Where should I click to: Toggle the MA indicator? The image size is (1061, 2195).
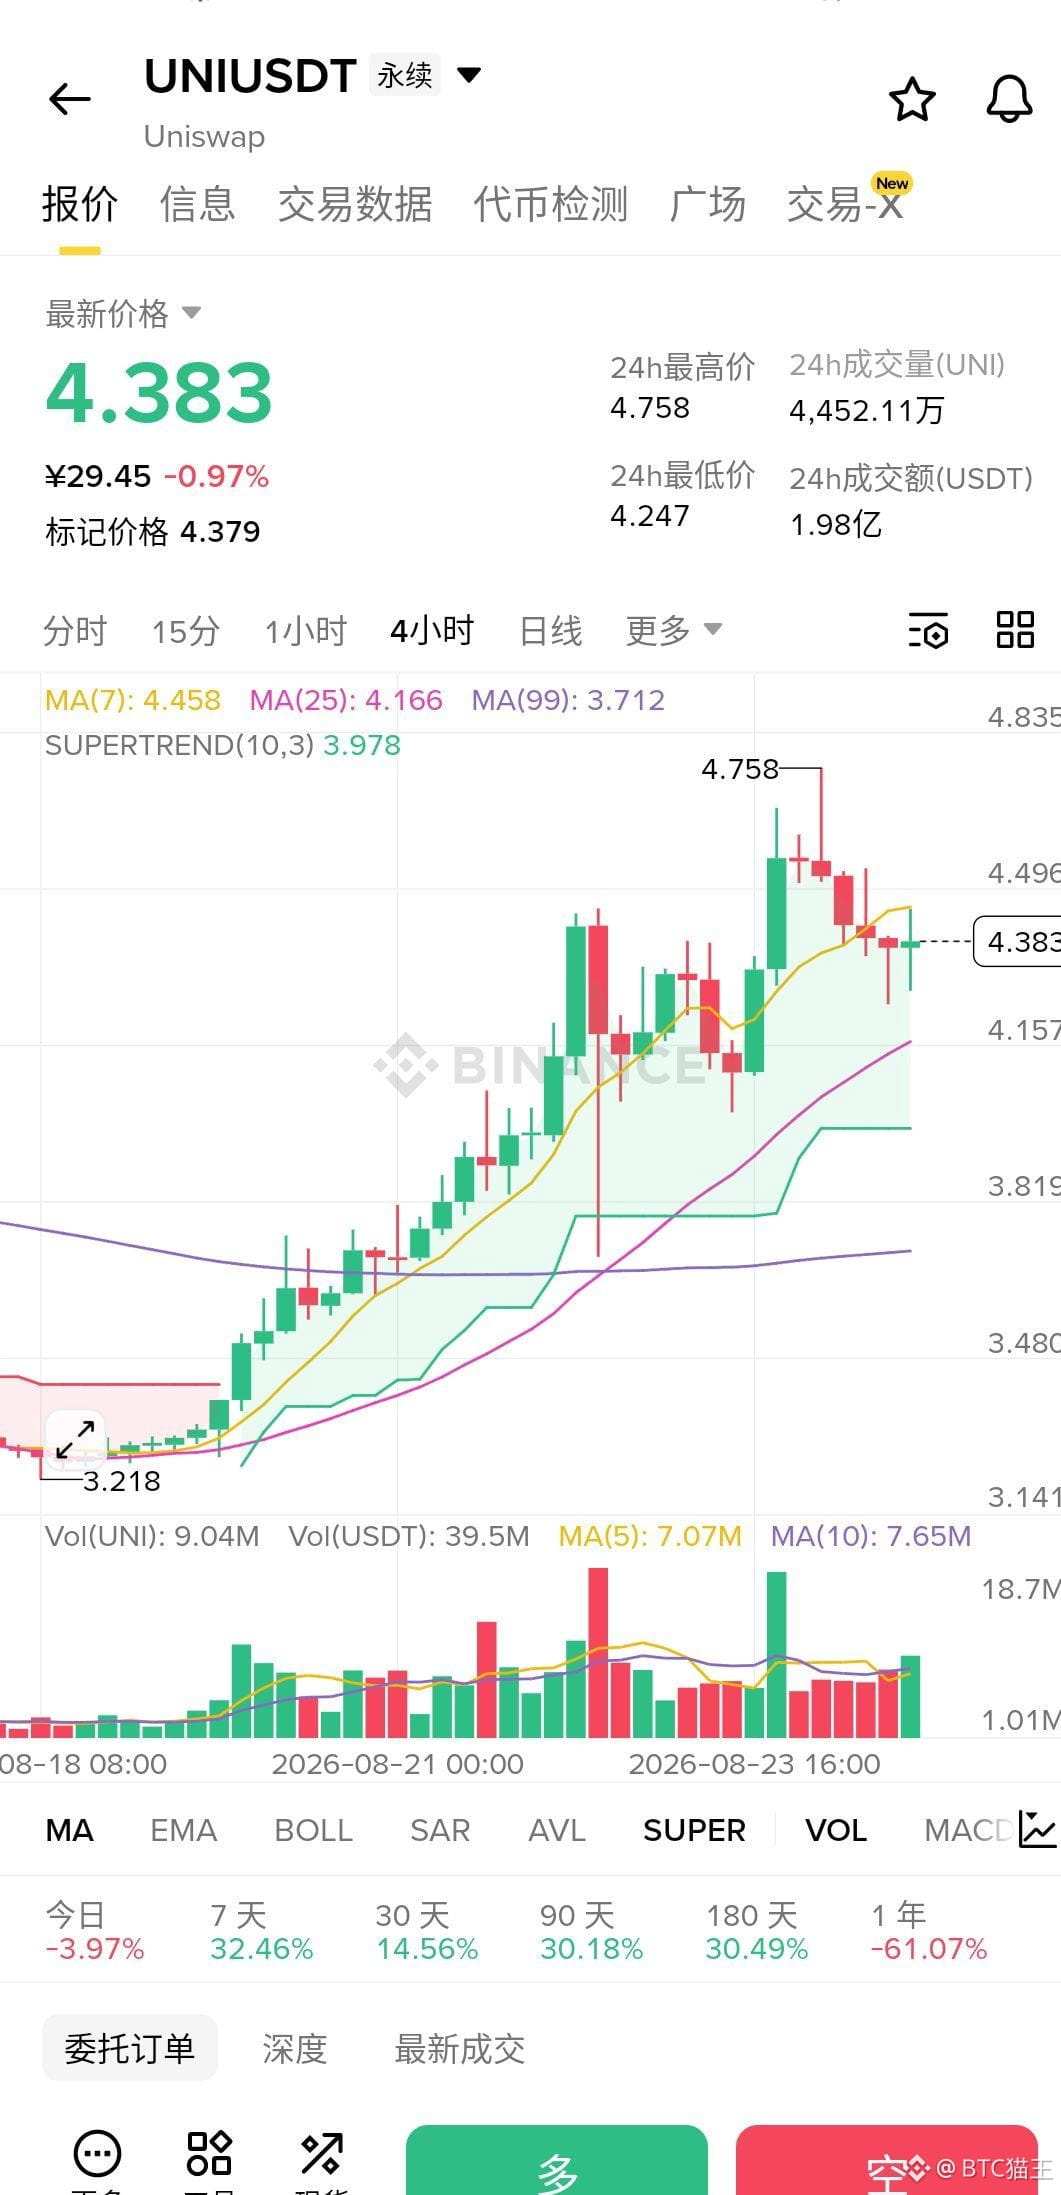coord(69,1830)
